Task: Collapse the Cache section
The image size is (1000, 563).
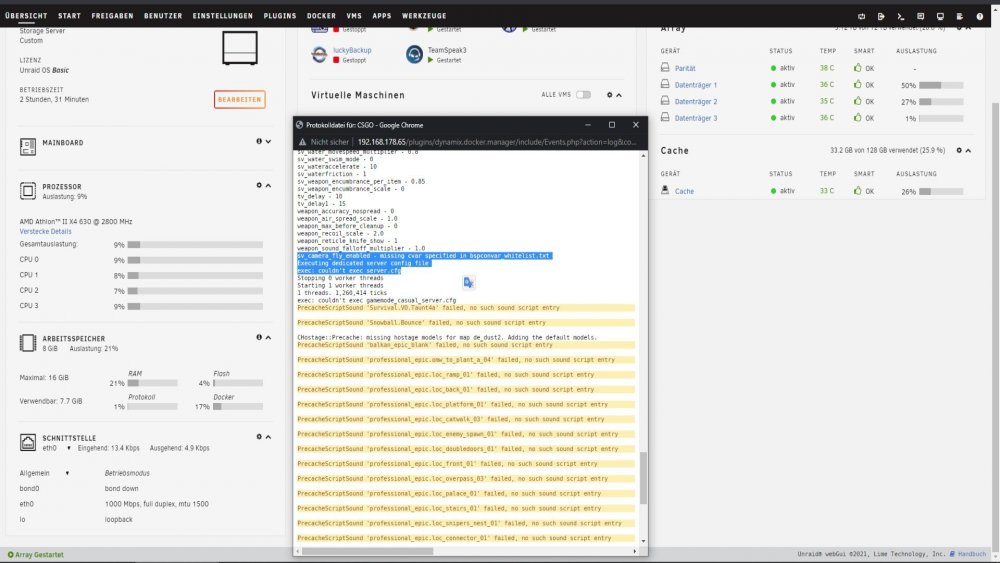Action: (968, 150)
